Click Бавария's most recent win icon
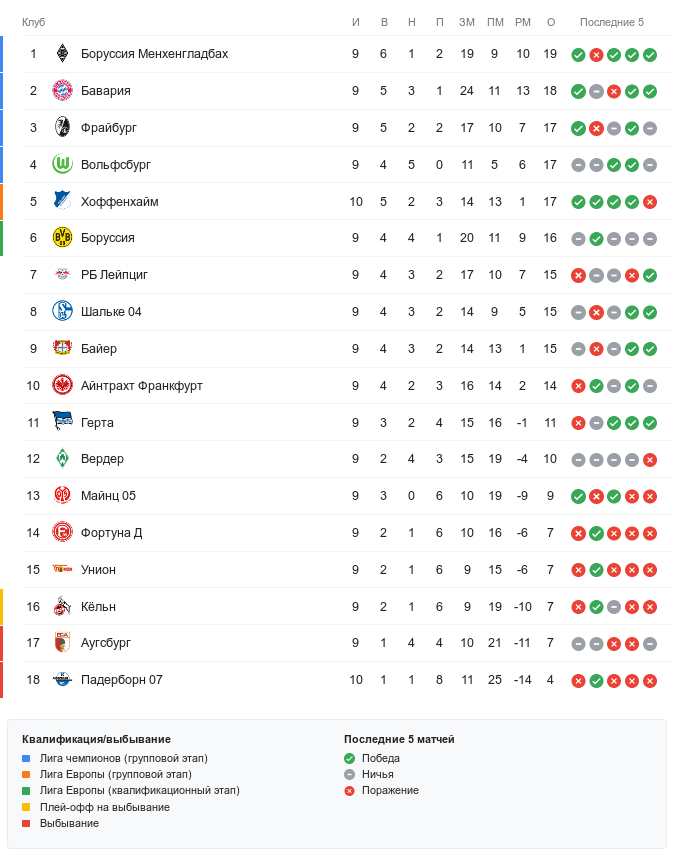 [650, 91]
